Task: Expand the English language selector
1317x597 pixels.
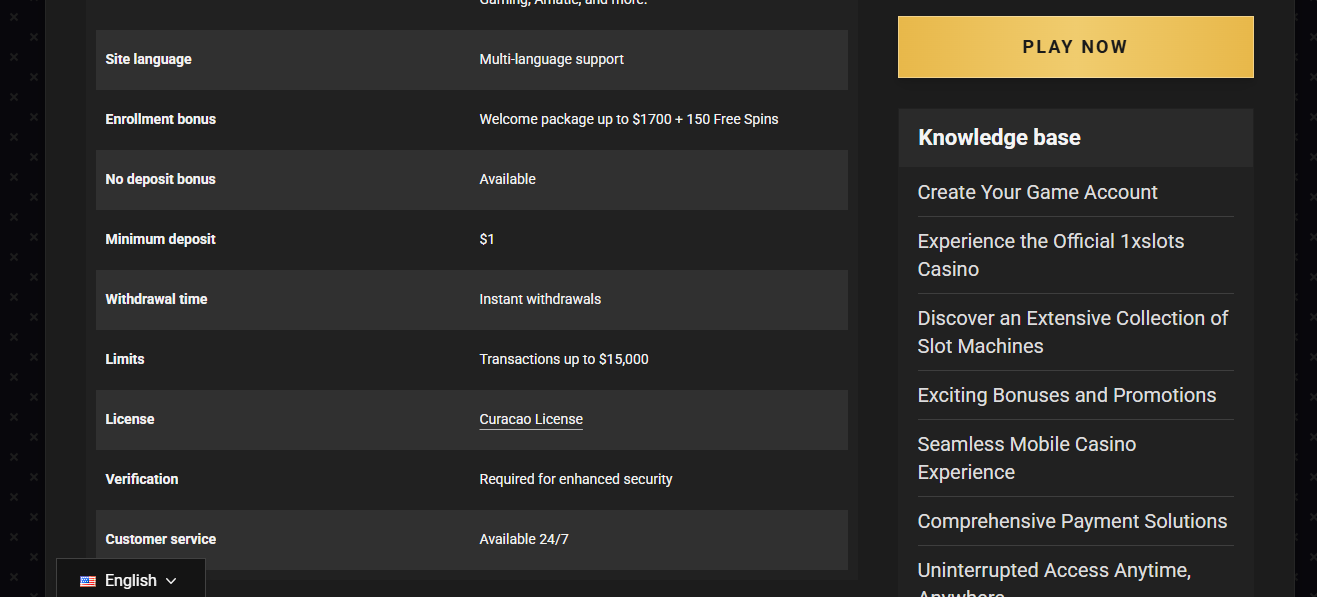Action: 130,580
